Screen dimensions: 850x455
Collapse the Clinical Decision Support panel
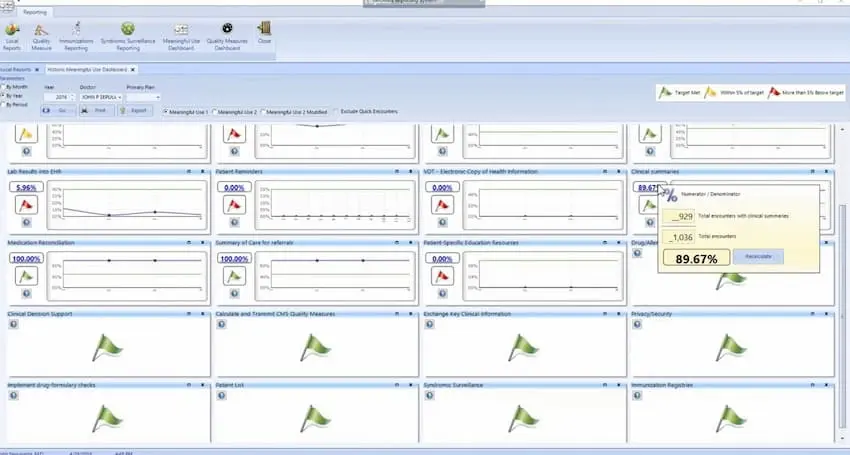coord(189,314)
